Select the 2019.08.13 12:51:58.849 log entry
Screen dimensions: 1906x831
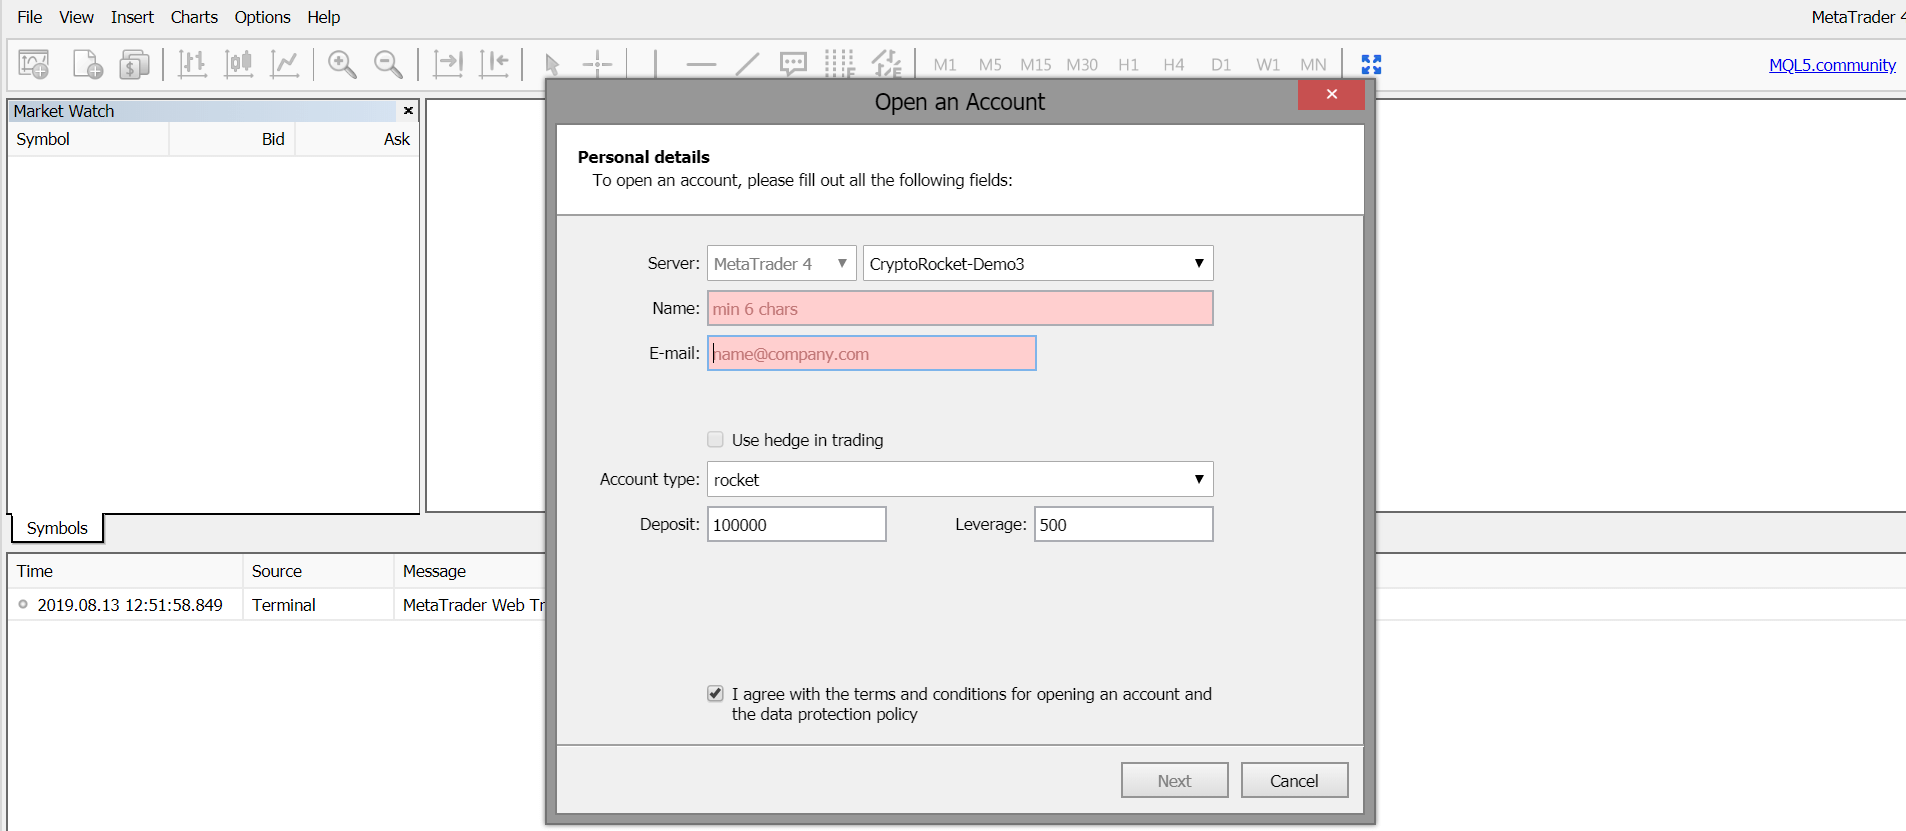[130, 605]
